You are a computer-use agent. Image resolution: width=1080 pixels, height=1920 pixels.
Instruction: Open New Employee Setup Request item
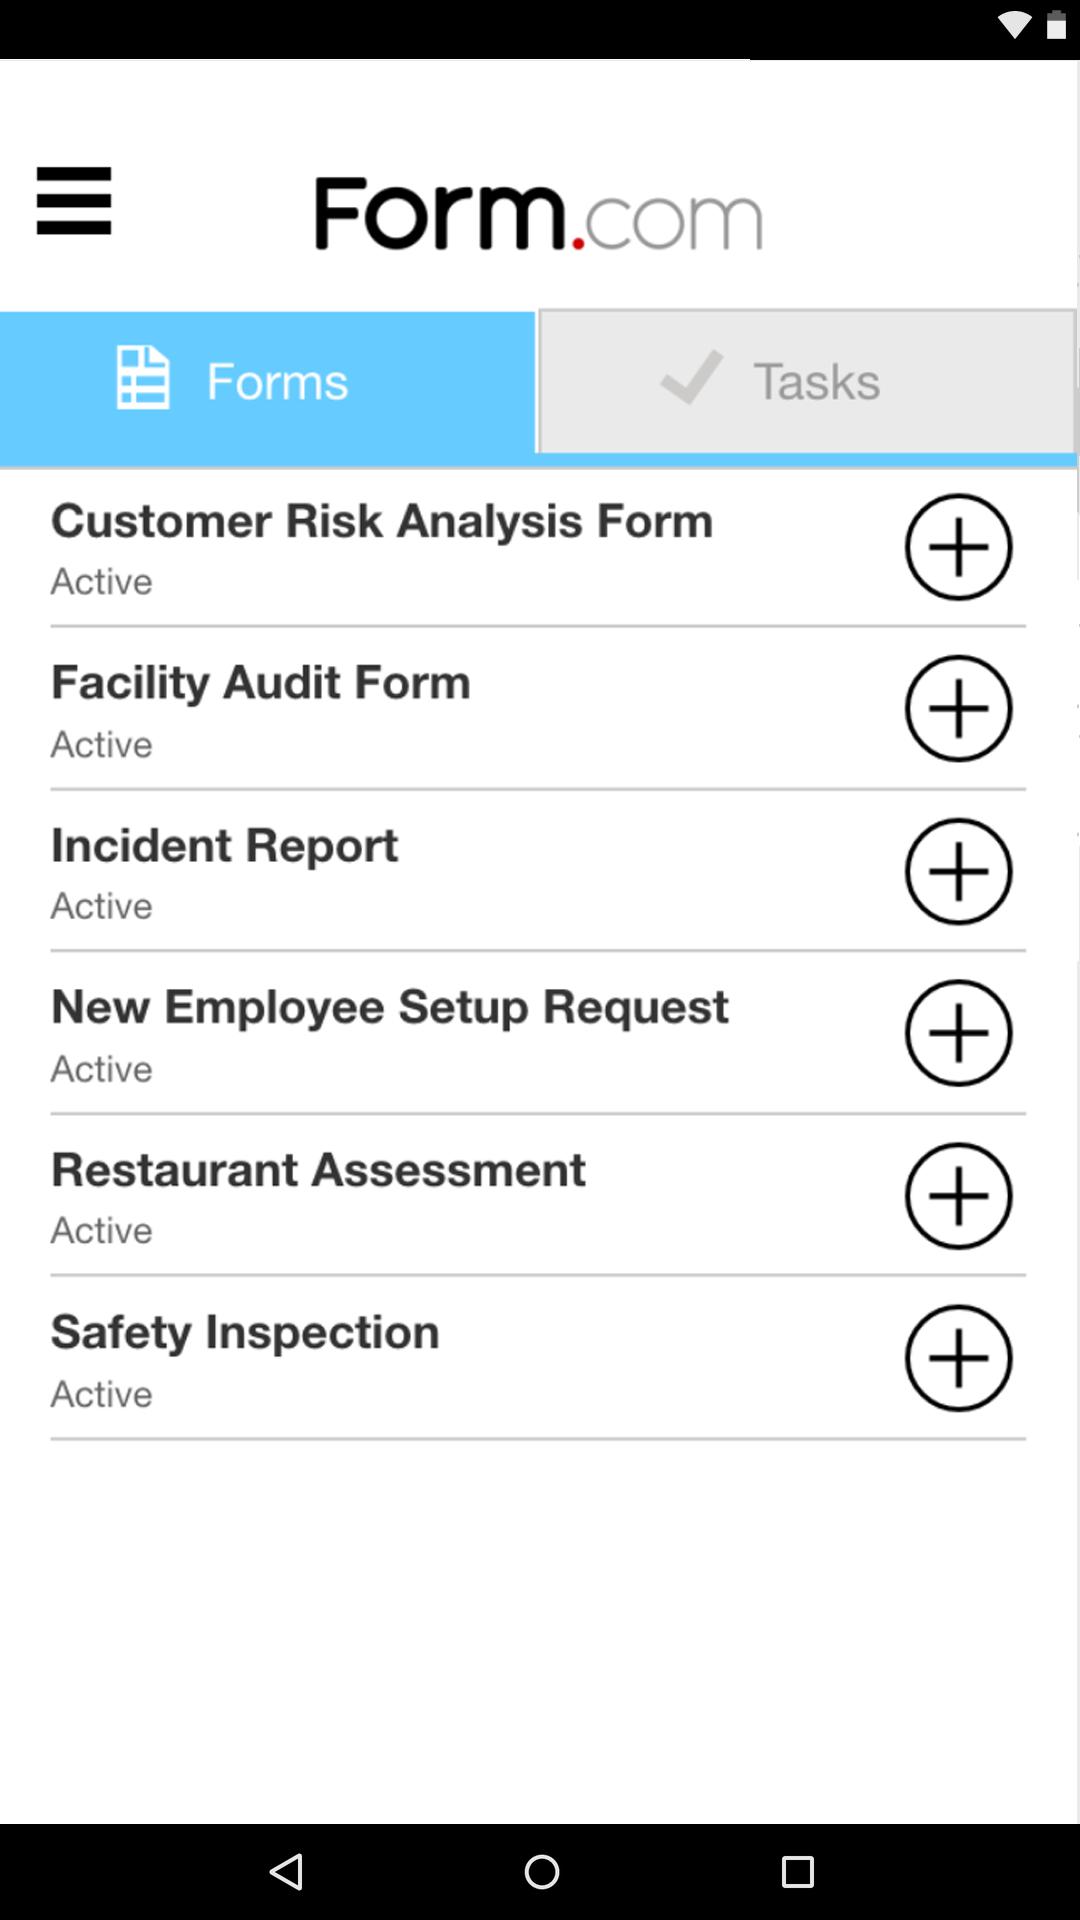390,1007
